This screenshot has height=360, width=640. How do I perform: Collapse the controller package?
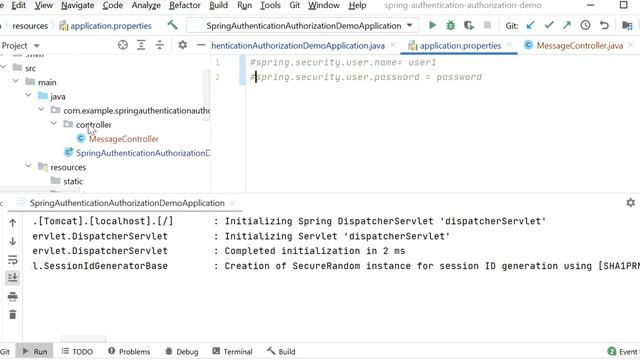(54, 124)
